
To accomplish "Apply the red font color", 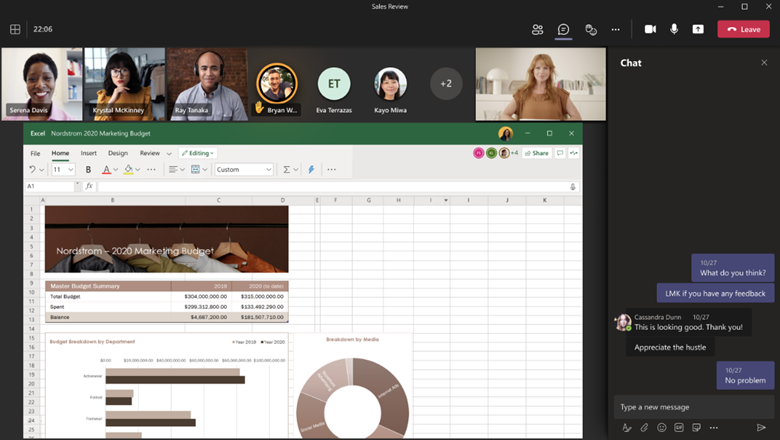I will point(106,170).
